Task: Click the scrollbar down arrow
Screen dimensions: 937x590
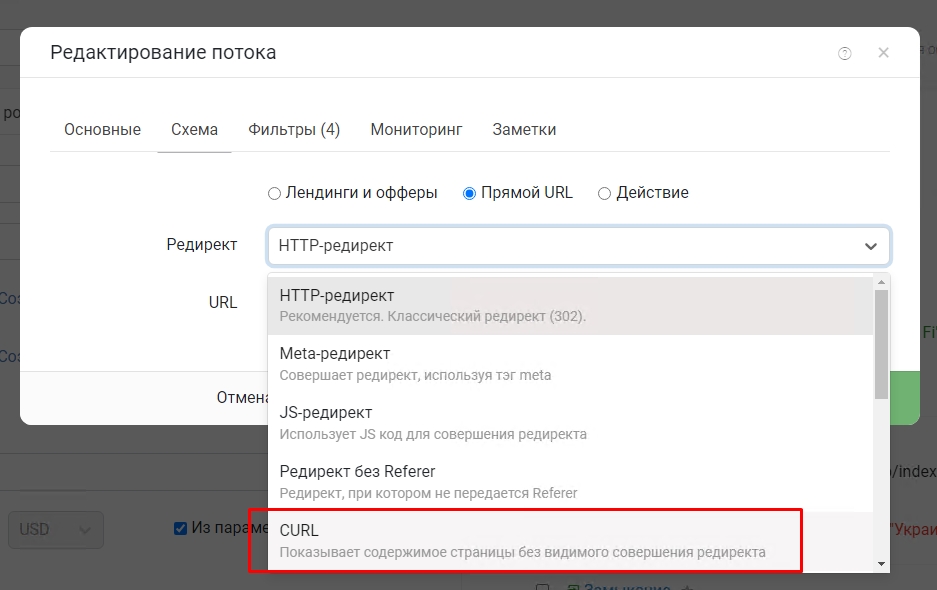Action: 881,563
